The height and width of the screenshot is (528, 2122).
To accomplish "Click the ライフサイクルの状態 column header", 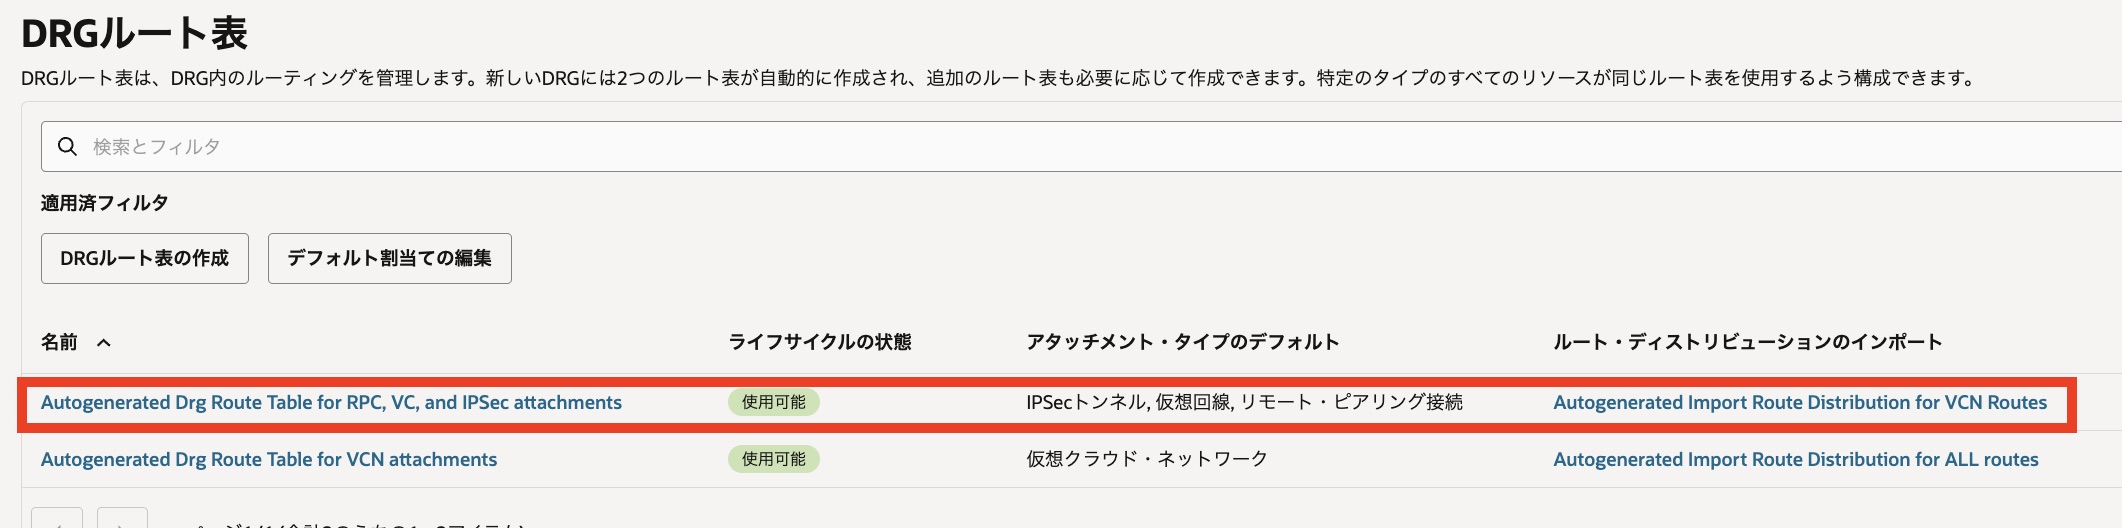I will 819,343.
